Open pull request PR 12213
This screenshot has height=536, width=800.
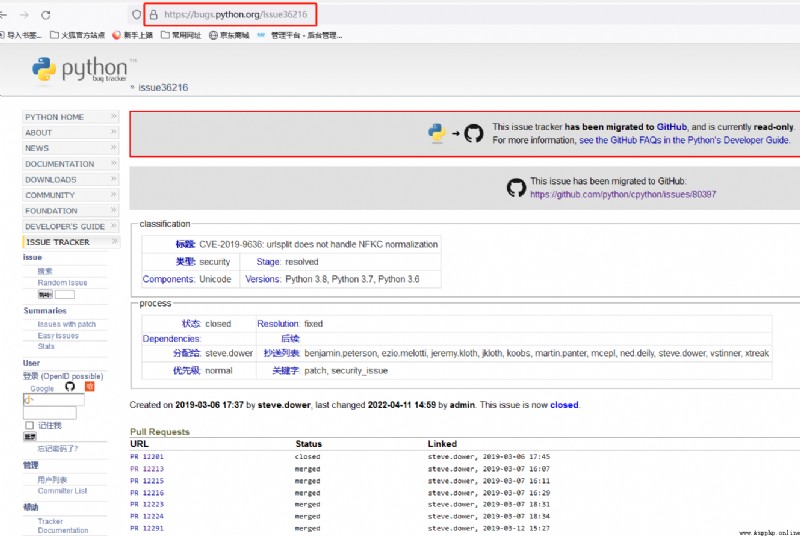click(x=147, y=469)
